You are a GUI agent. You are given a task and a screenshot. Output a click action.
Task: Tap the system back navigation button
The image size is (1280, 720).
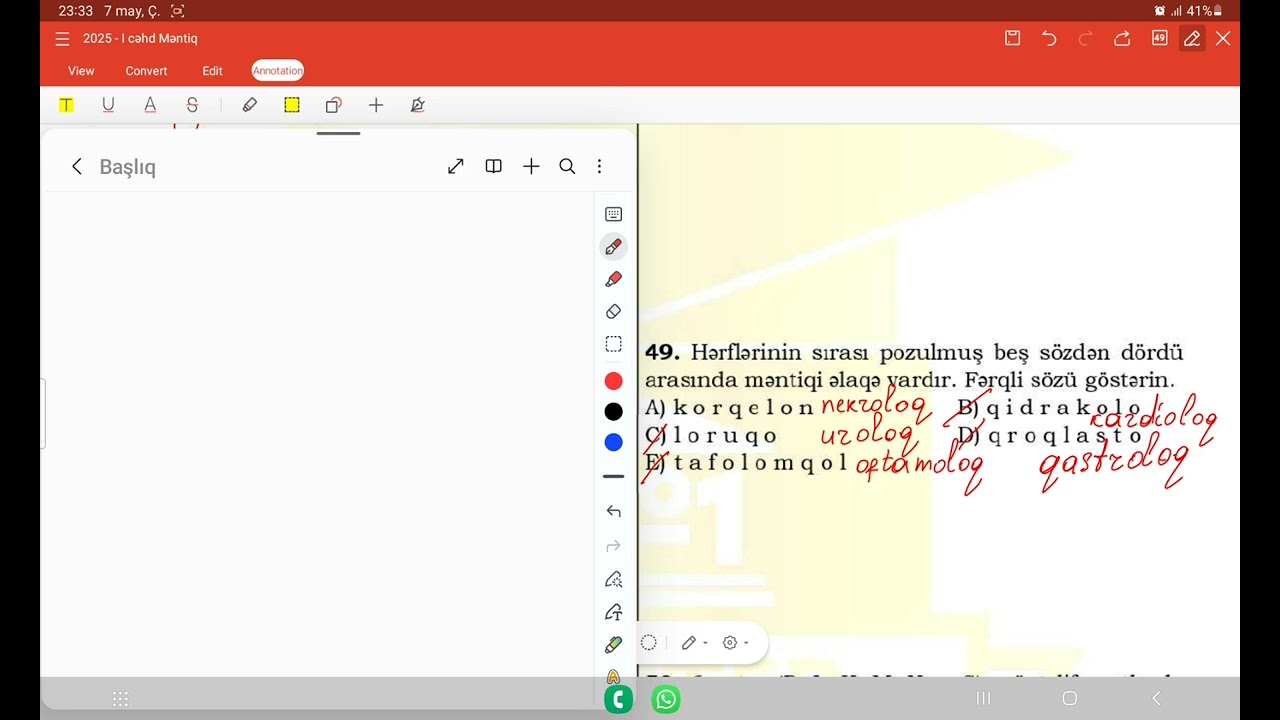click(1157, 698)
